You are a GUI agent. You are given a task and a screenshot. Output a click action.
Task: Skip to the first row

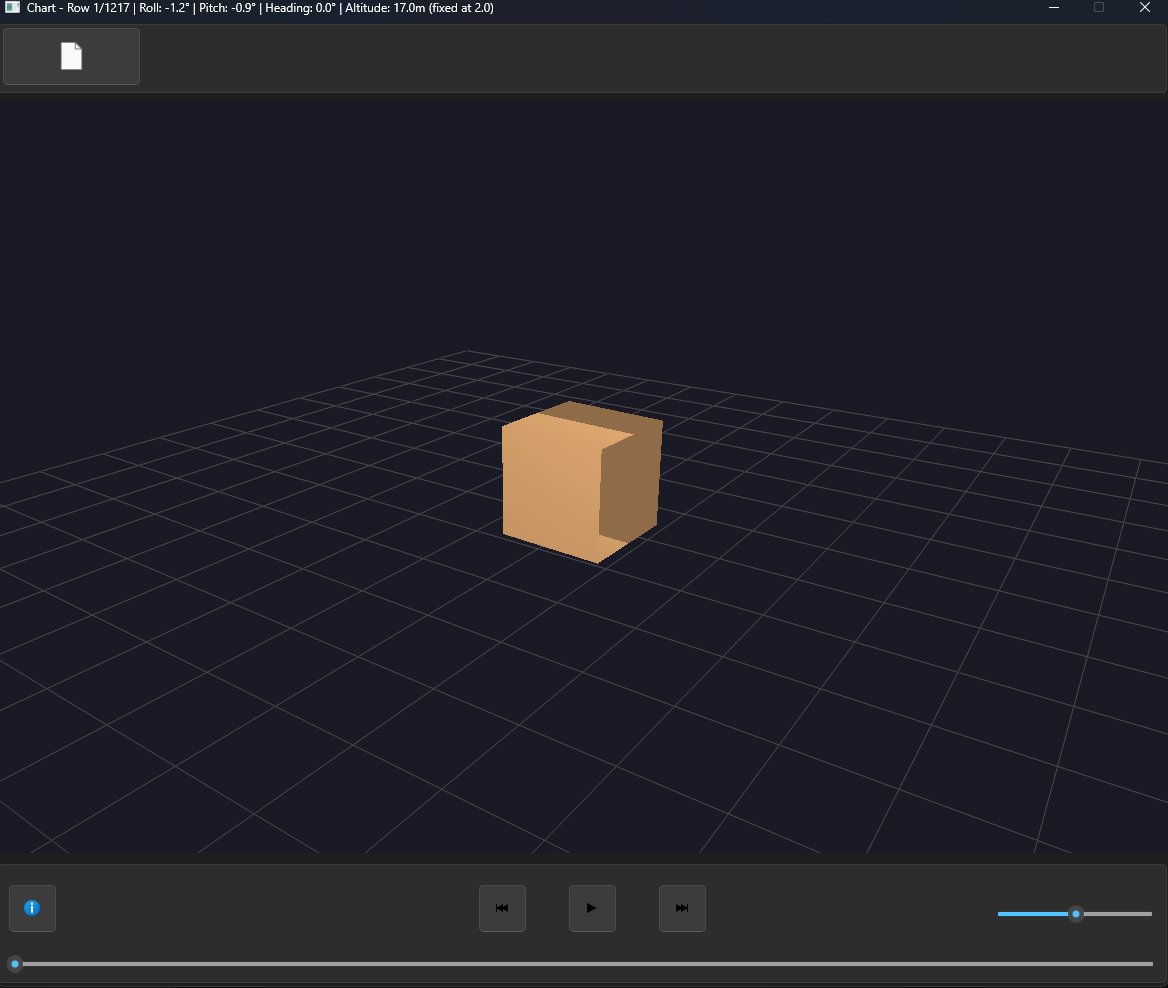click(502, 908)
